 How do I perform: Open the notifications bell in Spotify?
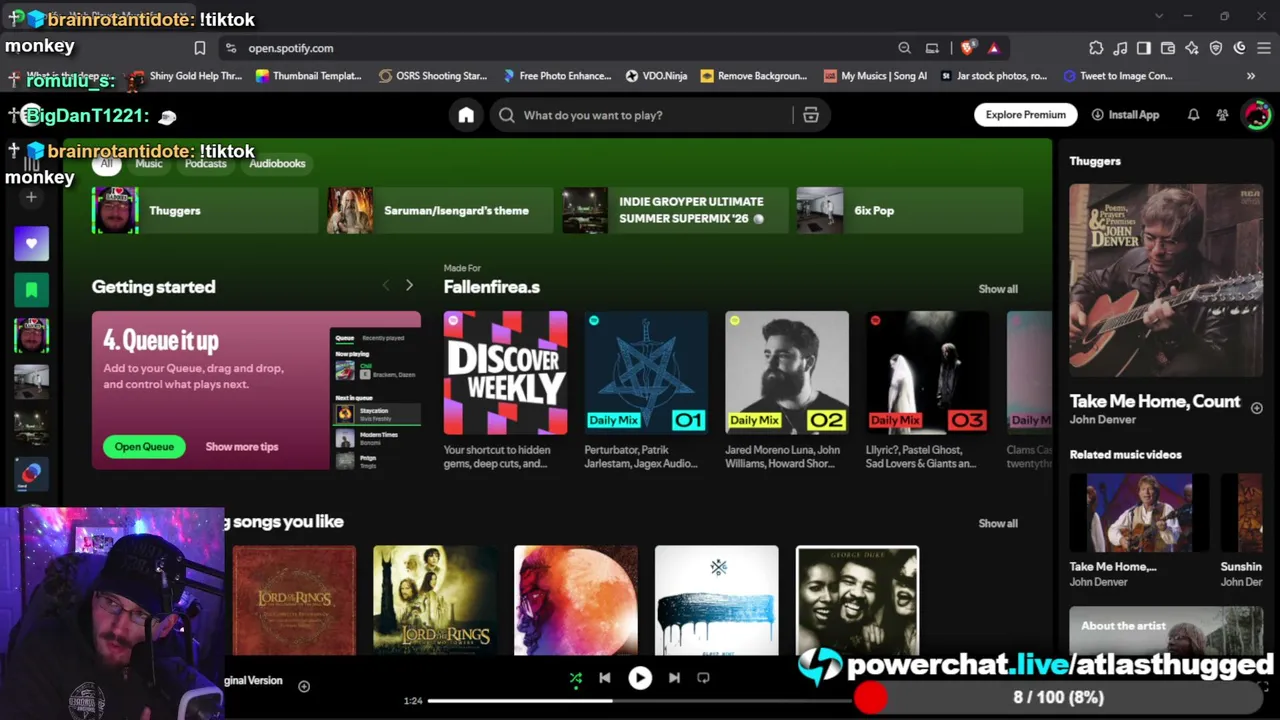point(1193,115)
